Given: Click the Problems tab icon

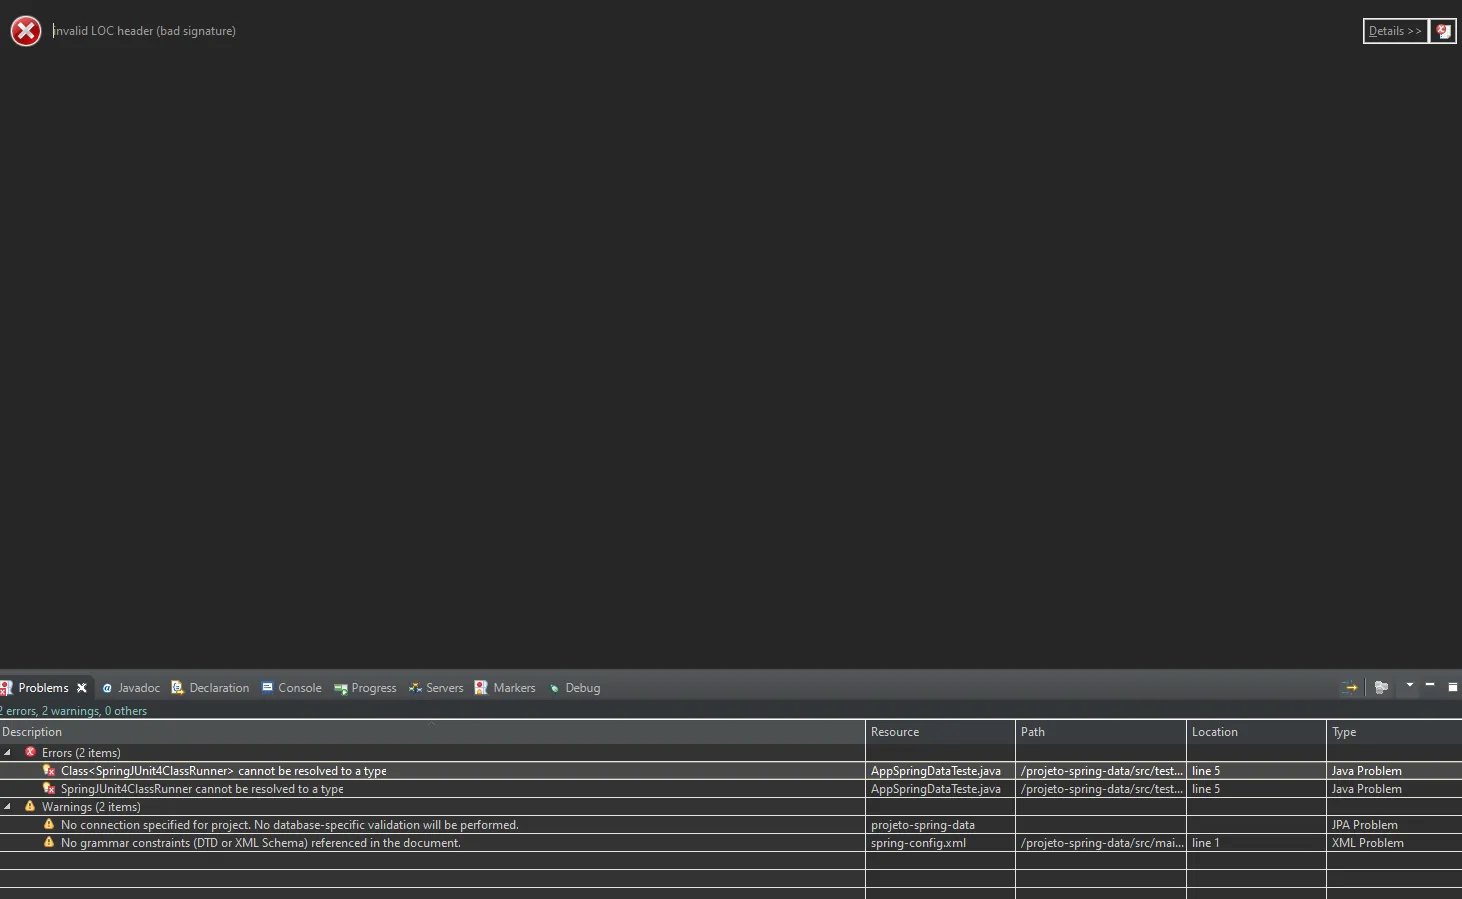Looking at the screenshot, I should 6,688.
